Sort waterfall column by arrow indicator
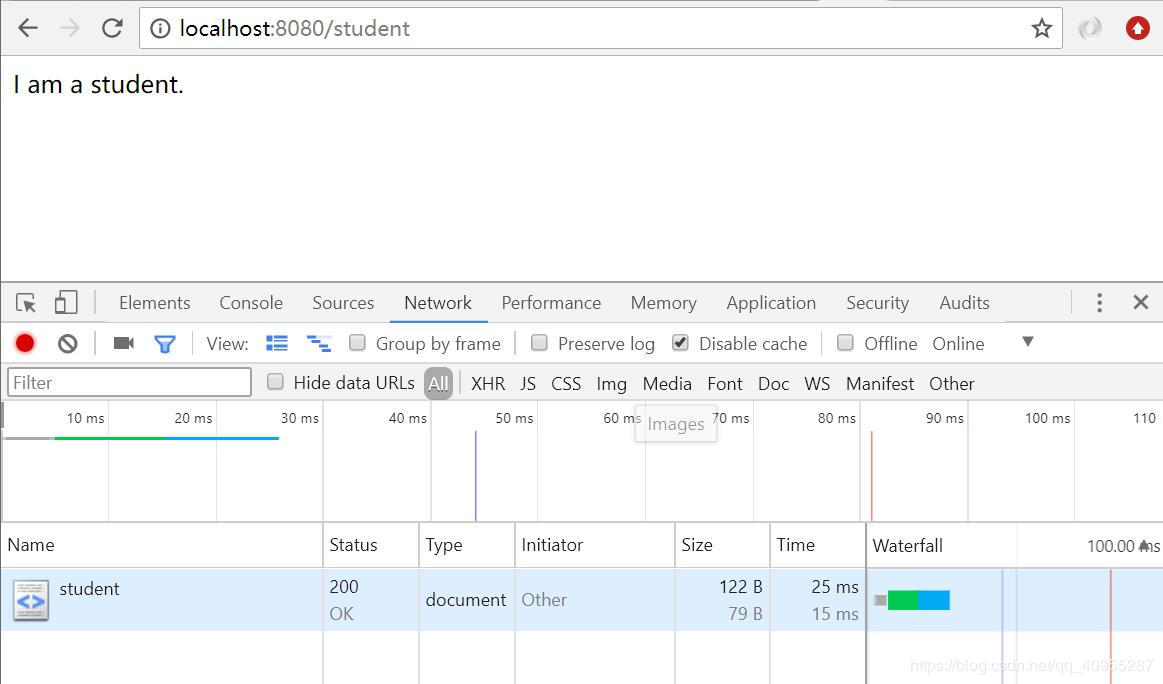The width and height of the screenshot is (1163, 684). click(1144, 545)
